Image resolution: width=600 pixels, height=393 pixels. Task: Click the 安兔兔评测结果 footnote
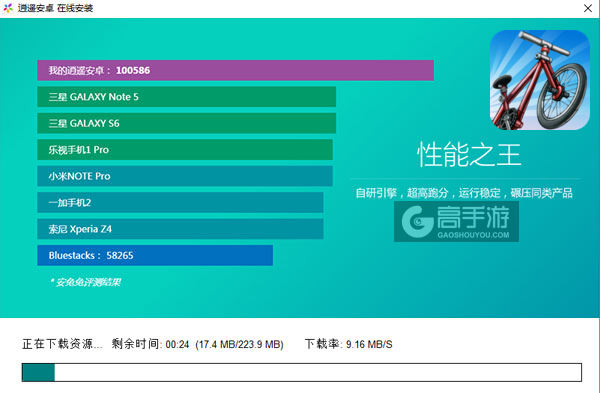pos(85,282)
